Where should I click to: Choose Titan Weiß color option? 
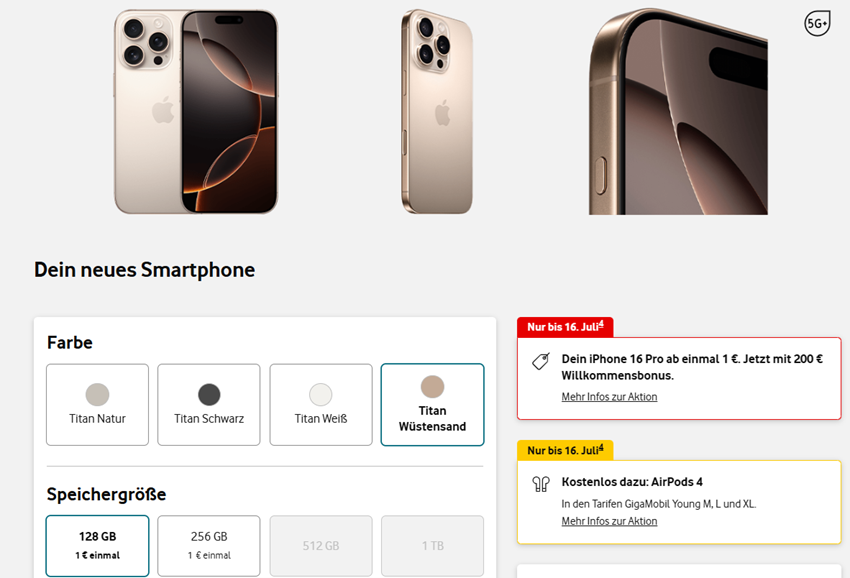pyautogui.click(x=321, y=404)
